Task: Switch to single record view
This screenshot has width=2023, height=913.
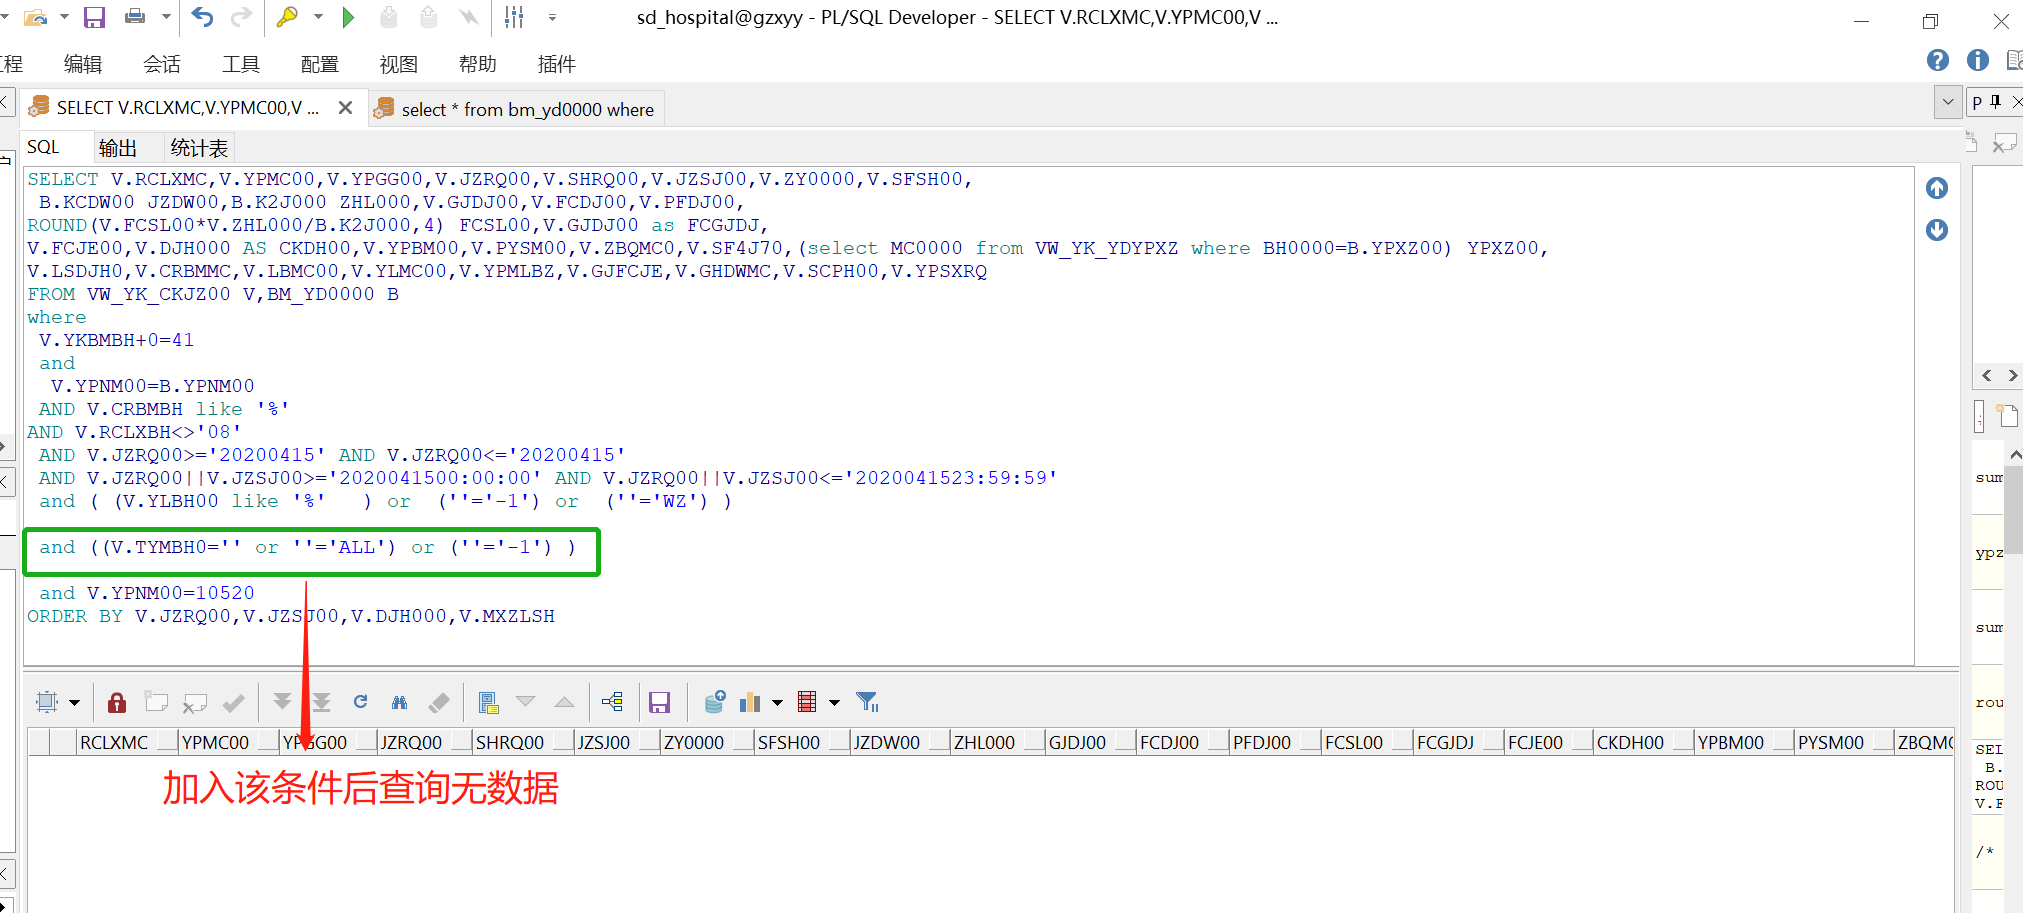Action: [x=488, y=702]
